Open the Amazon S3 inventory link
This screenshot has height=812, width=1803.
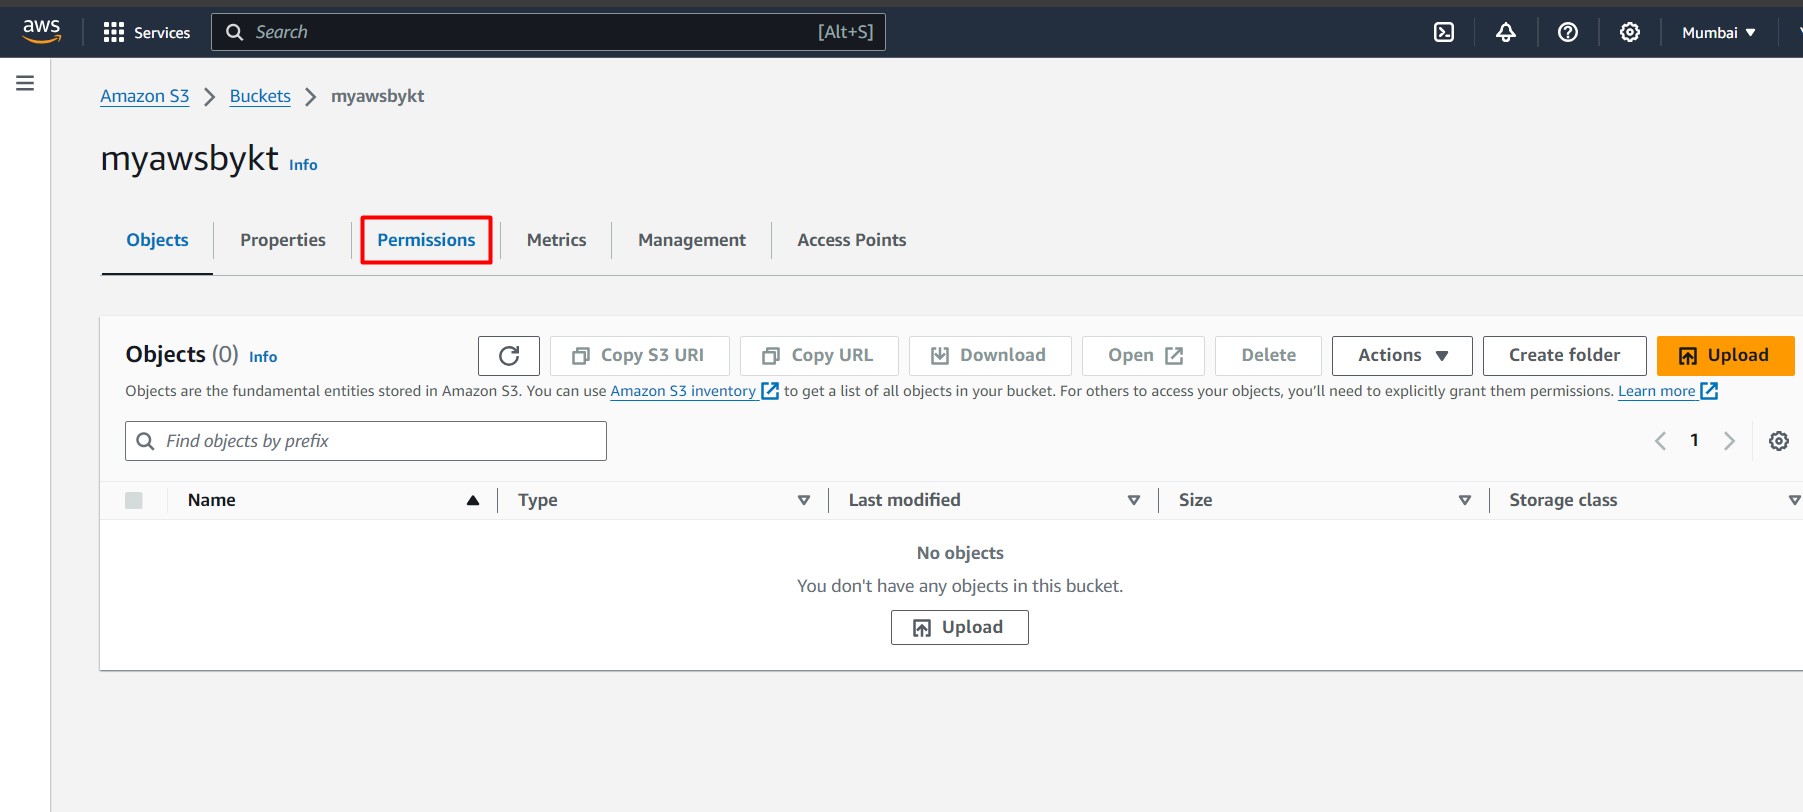click(x=683, y=391)
